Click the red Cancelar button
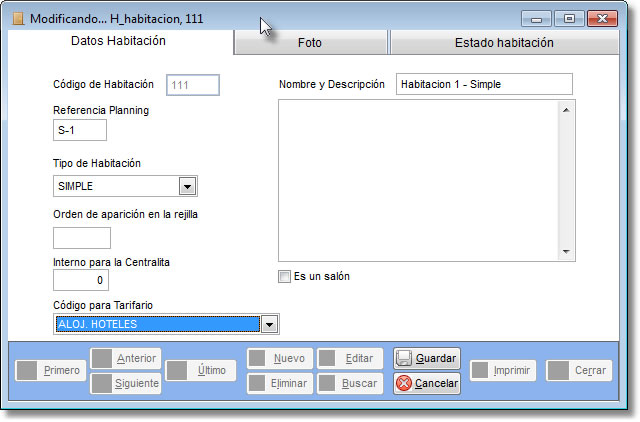 (427, 383)
